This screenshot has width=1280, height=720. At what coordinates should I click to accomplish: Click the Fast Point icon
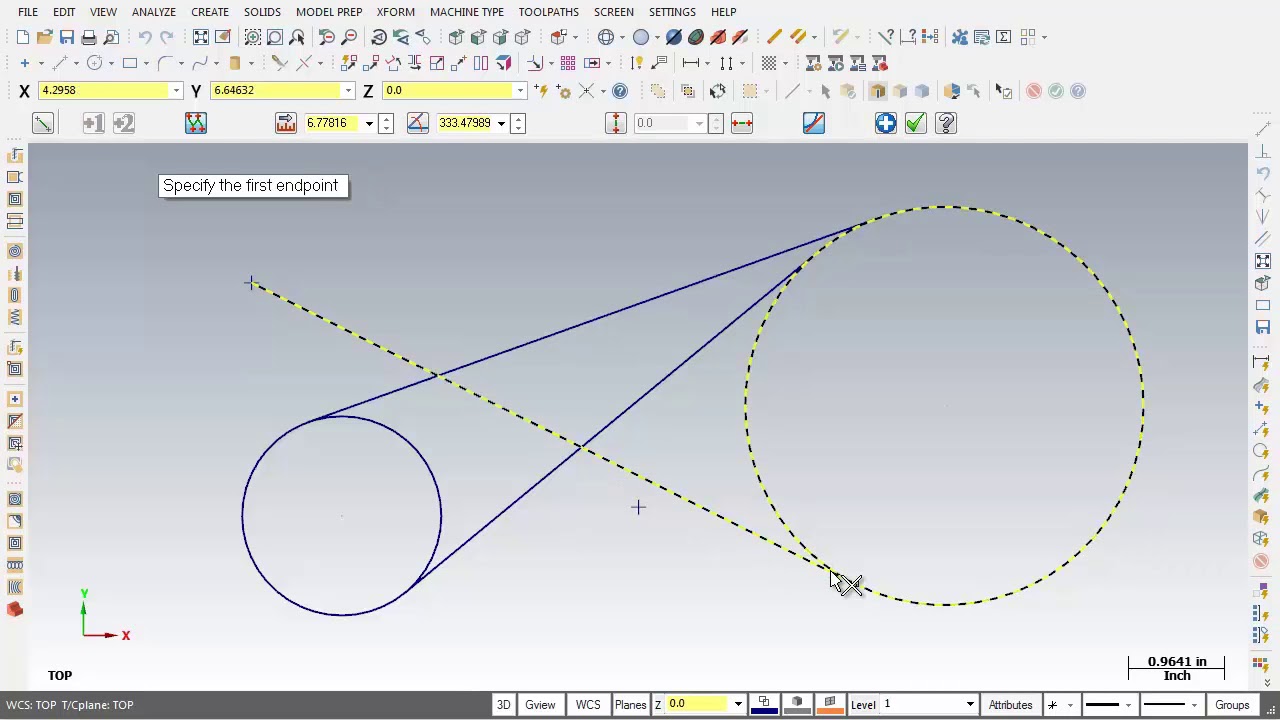pos(541,91)
